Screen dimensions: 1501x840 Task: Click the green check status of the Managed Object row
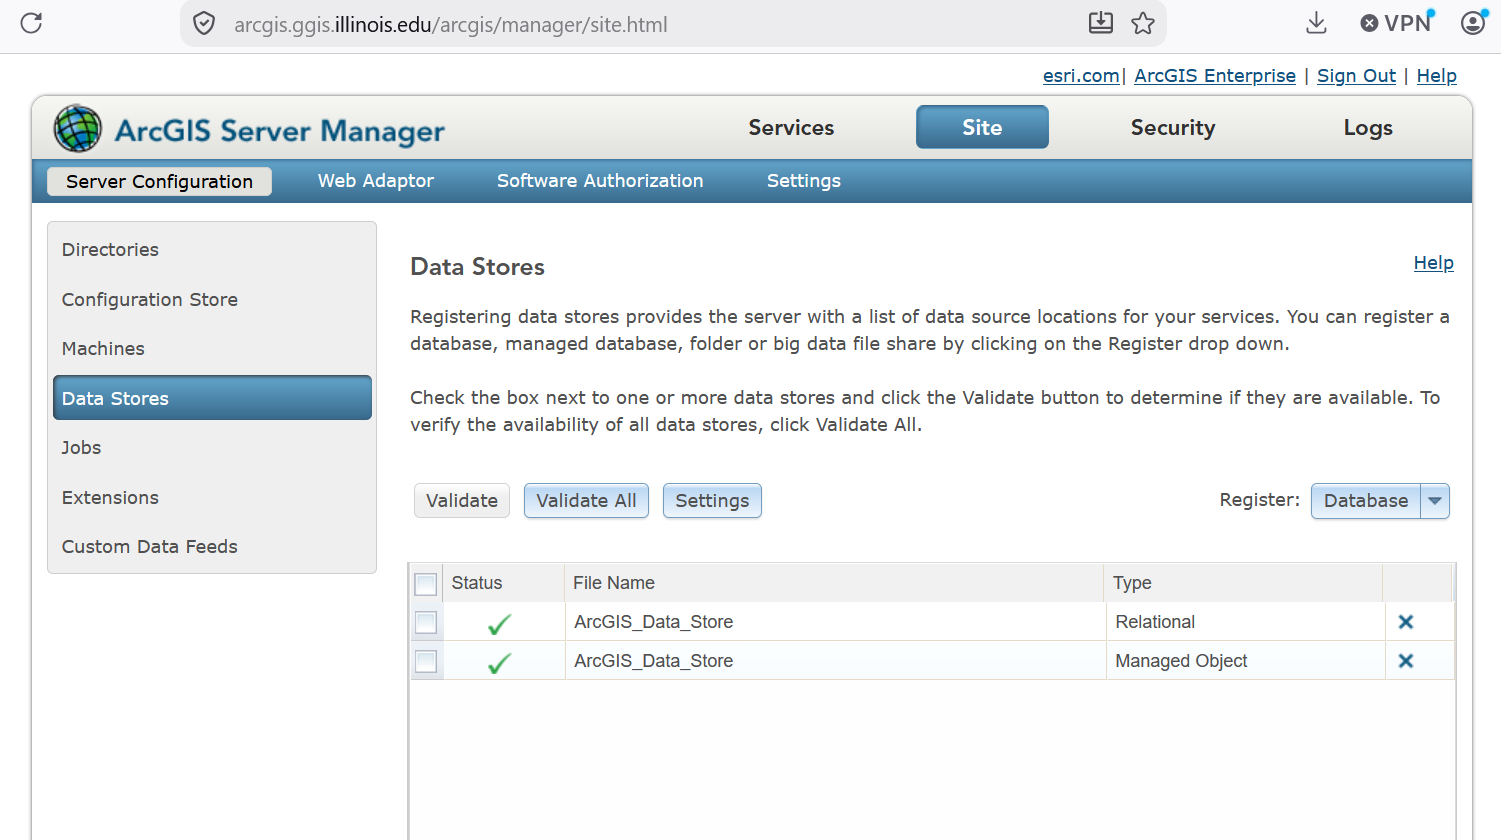click(x=499, y=662)
